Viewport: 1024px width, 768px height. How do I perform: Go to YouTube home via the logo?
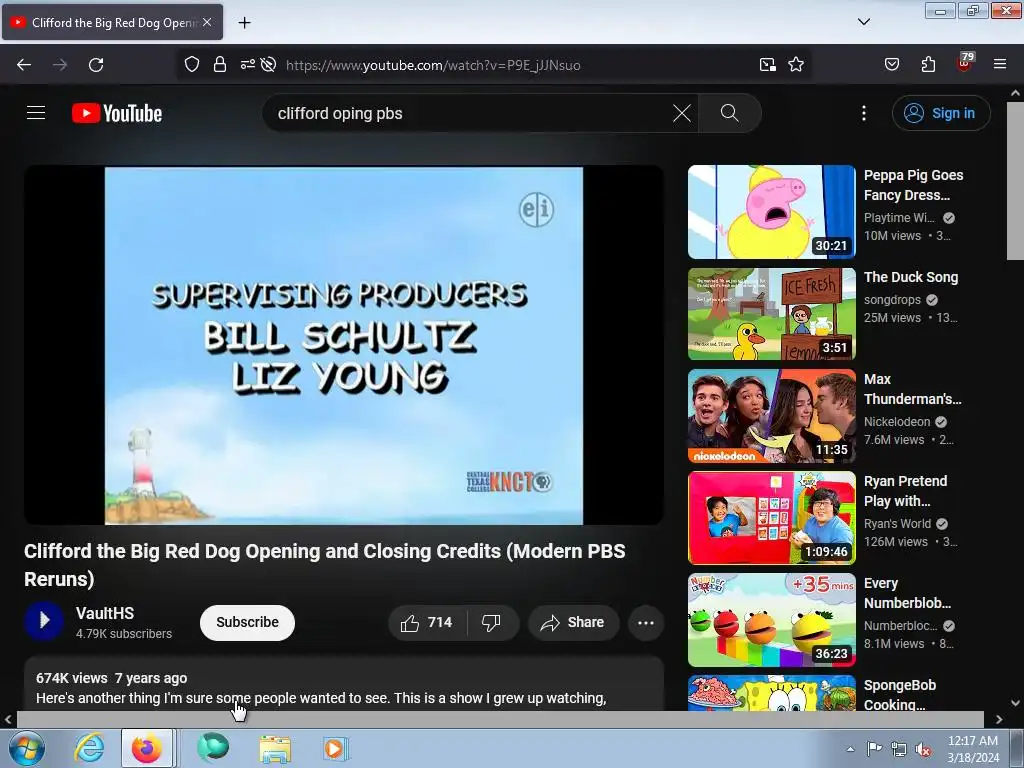point(117,113)
